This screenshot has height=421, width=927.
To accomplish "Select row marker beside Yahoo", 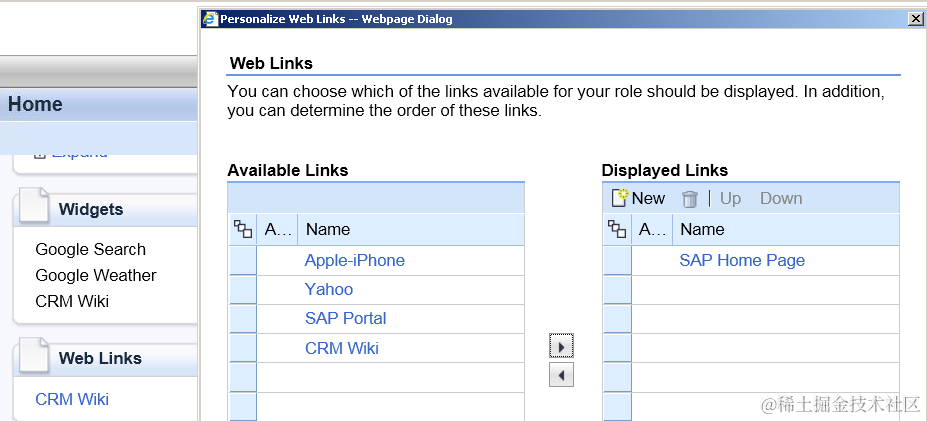I will coord(242,290).
